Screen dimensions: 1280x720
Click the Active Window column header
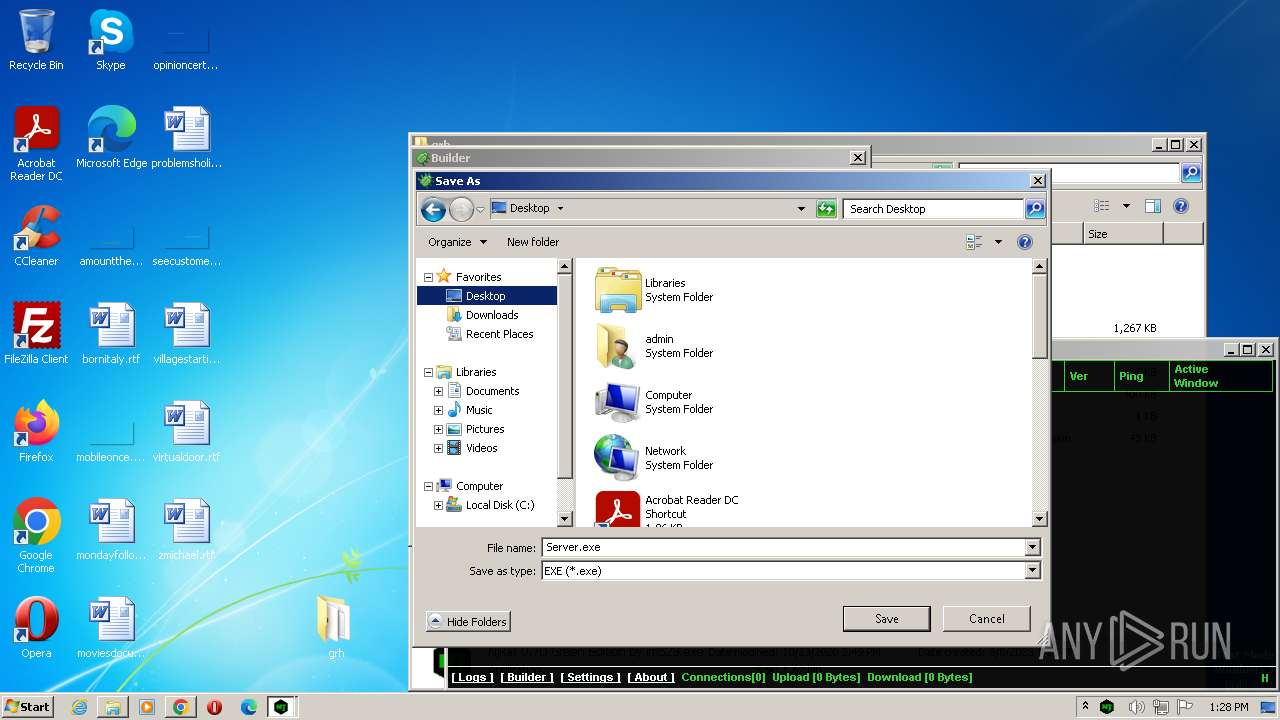point(1221,376)
